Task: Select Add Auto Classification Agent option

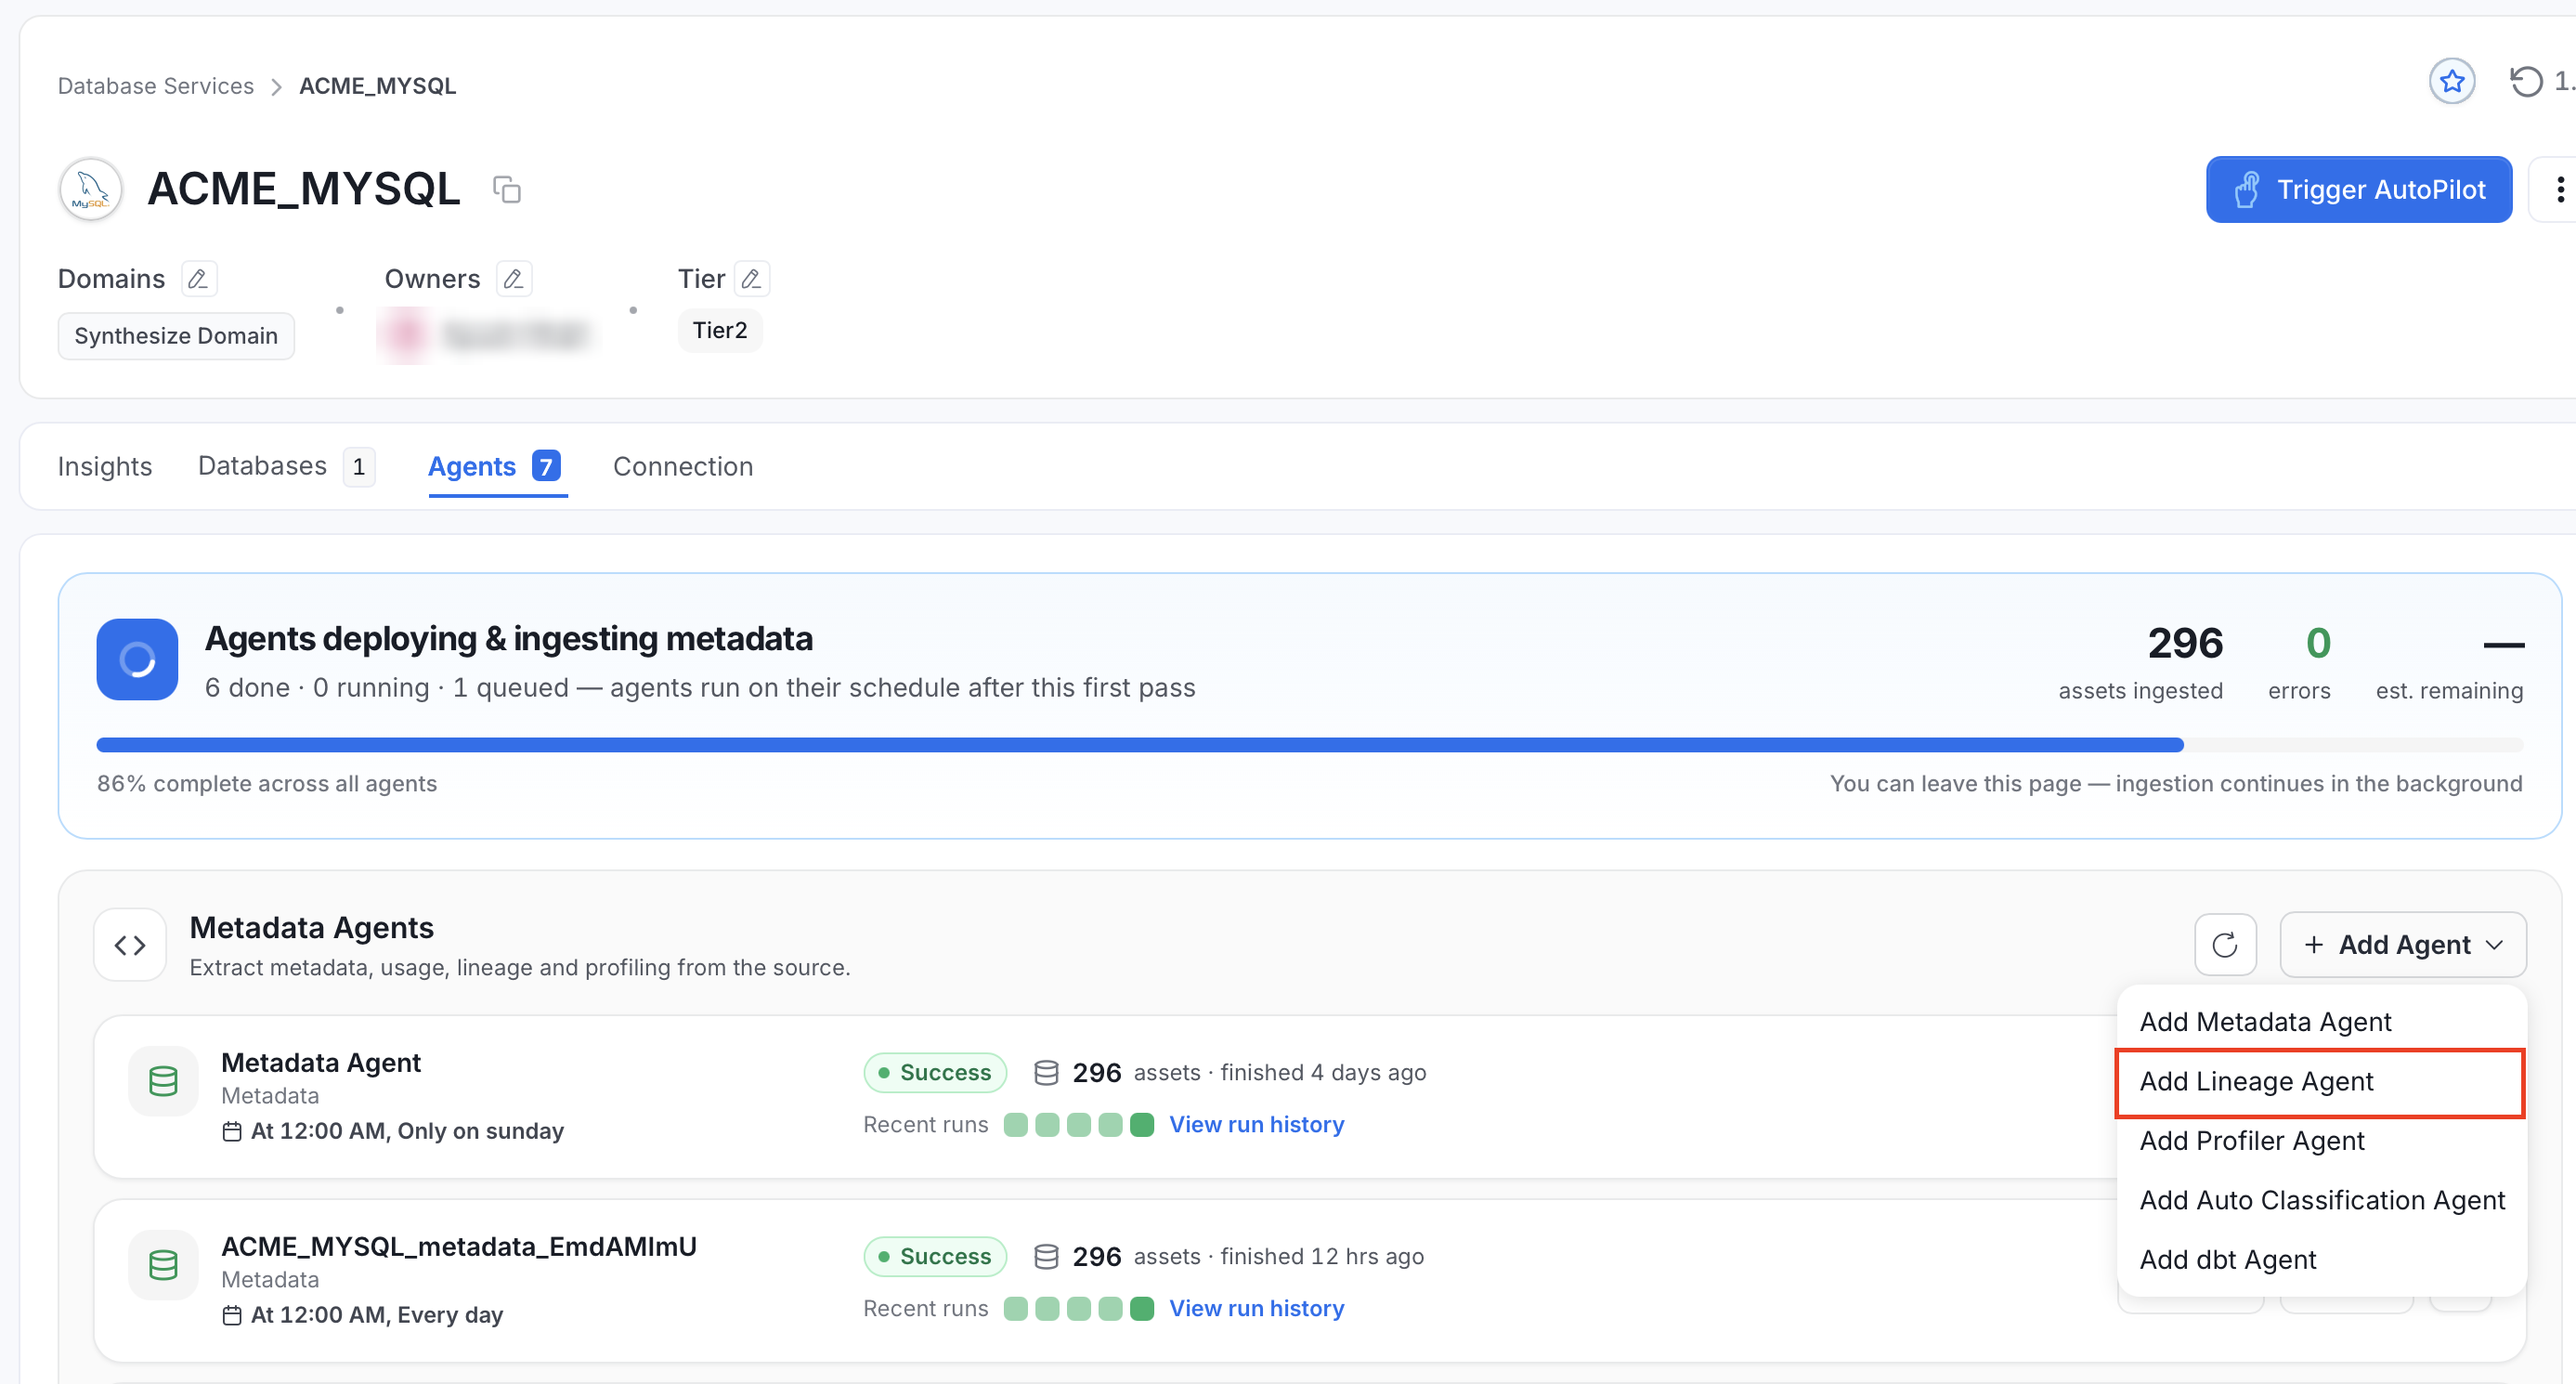Action: [x=2321, y=1200]
